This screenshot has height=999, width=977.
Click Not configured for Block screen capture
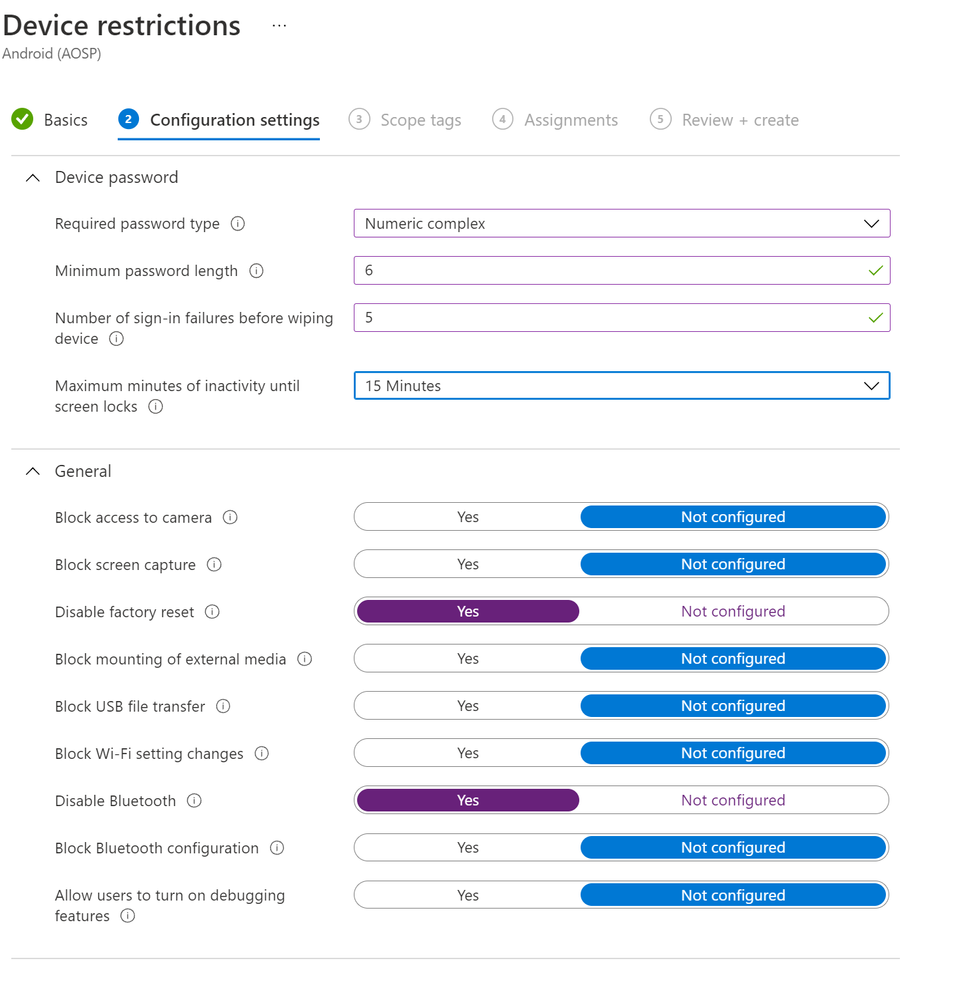[733, 564]
